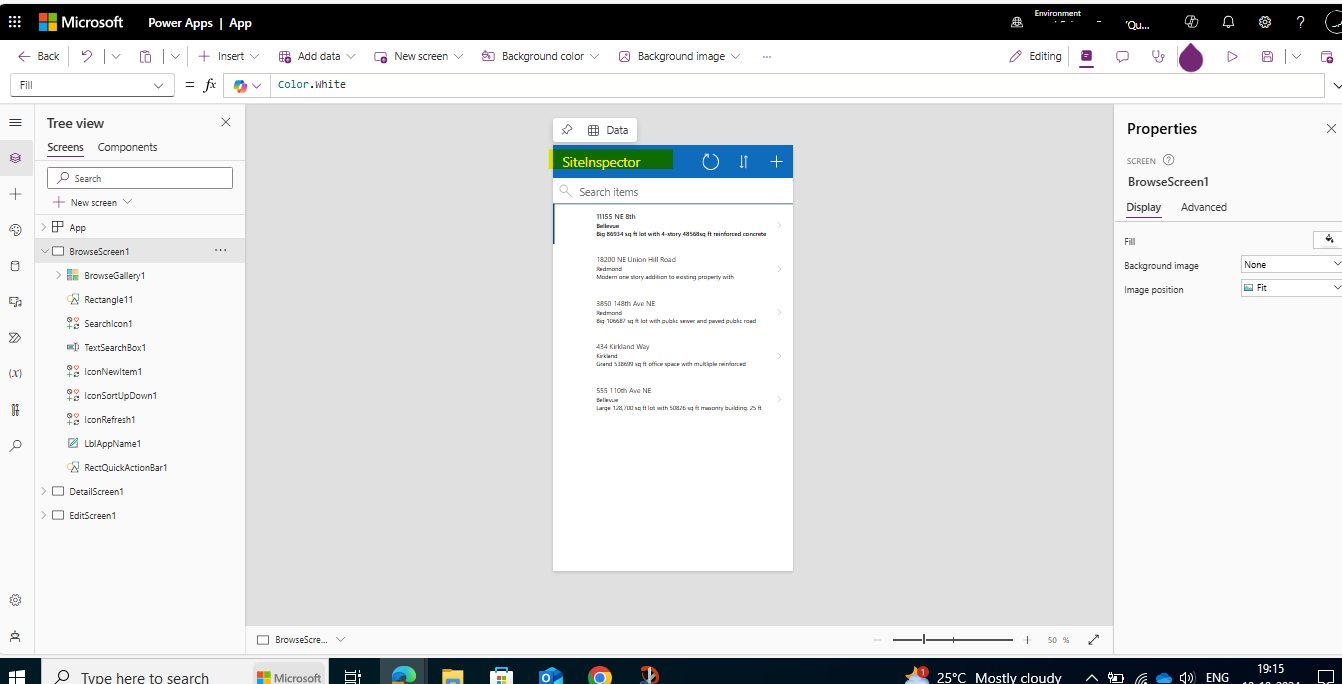Go Back from the editor
This screenshot has width=1342, height=684.
(x=39, y=56)
